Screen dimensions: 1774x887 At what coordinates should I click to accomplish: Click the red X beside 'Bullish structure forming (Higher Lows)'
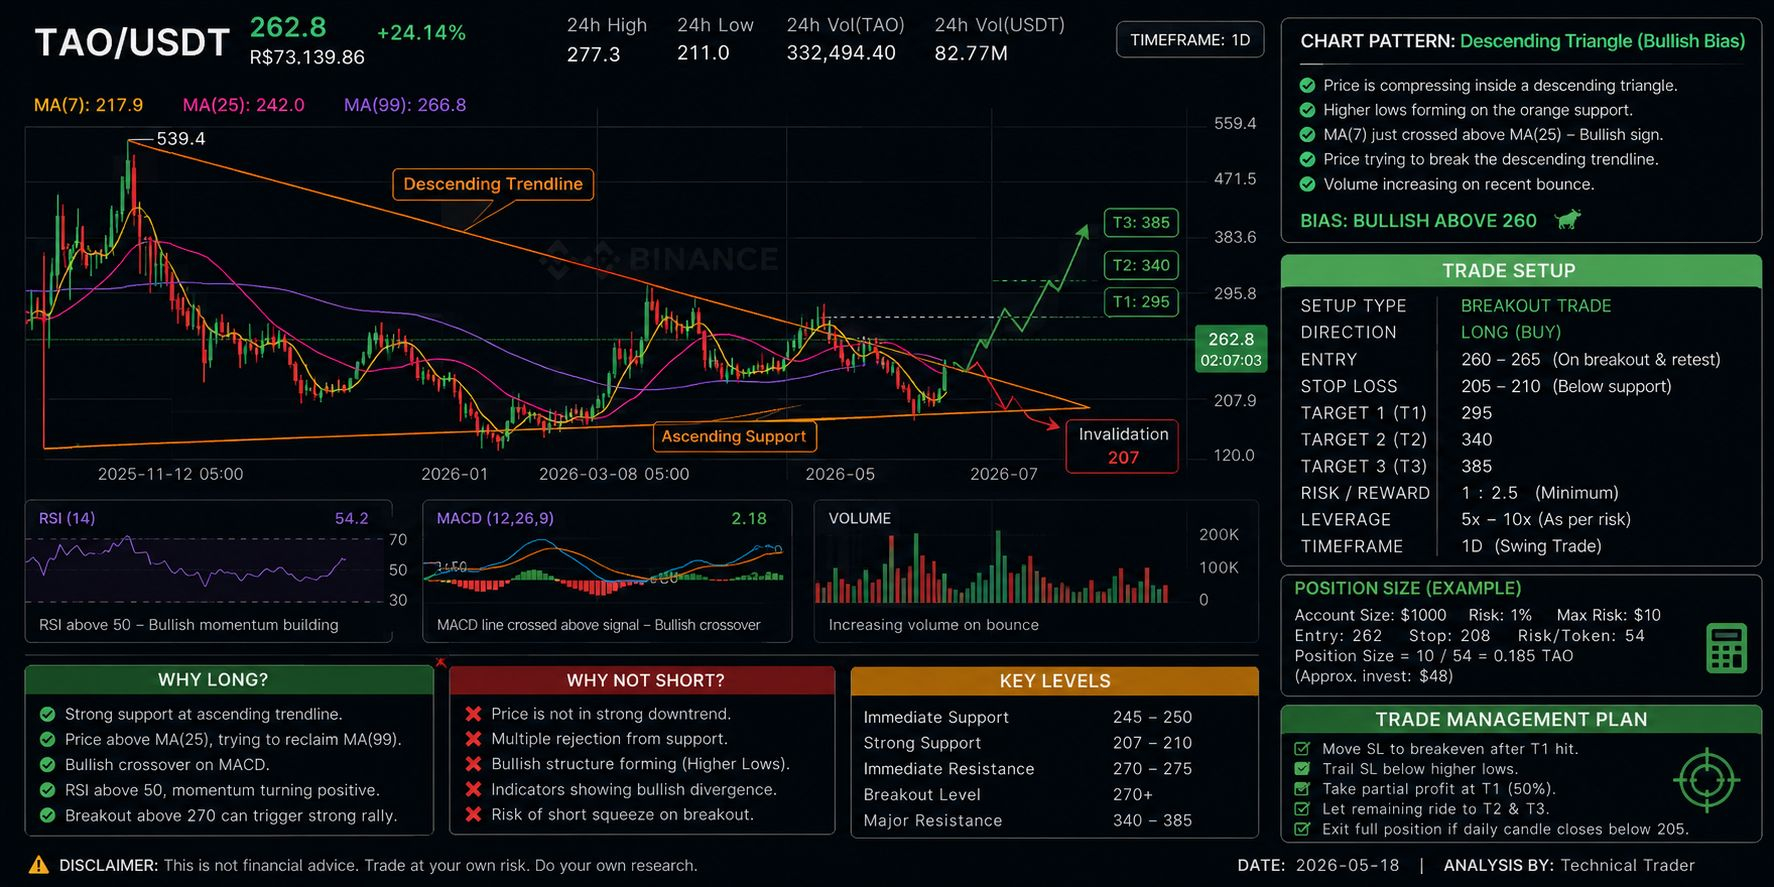(474, 764)
